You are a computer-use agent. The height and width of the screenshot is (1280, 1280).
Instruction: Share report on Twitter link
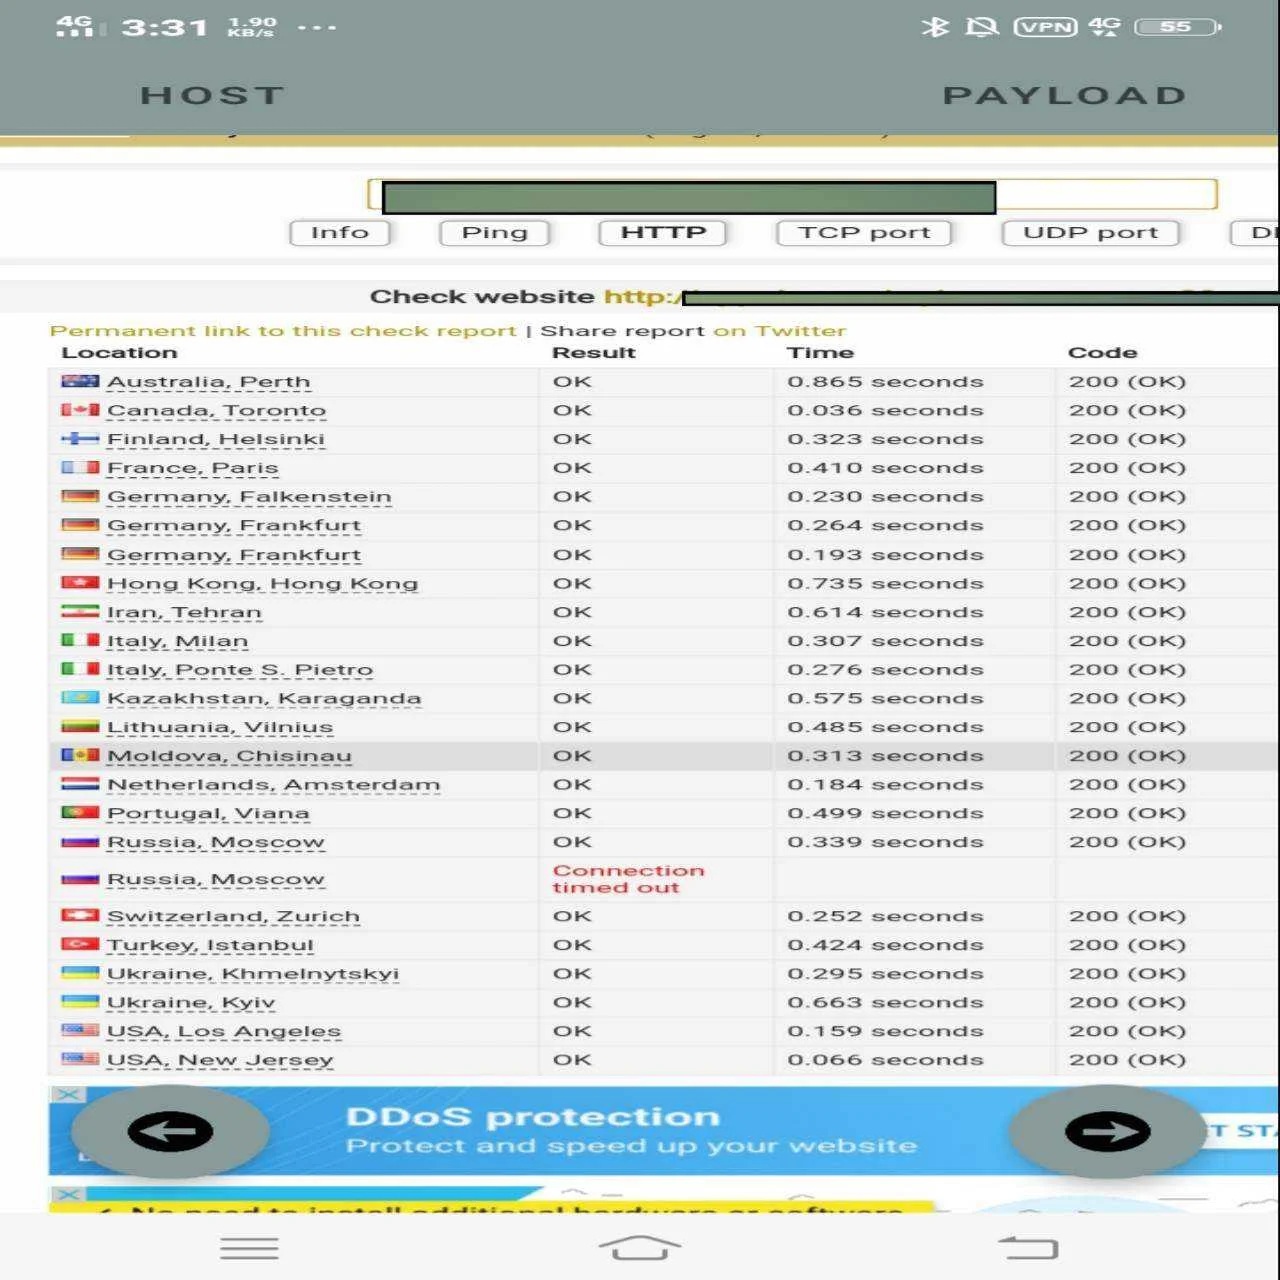tap(779, 331)
